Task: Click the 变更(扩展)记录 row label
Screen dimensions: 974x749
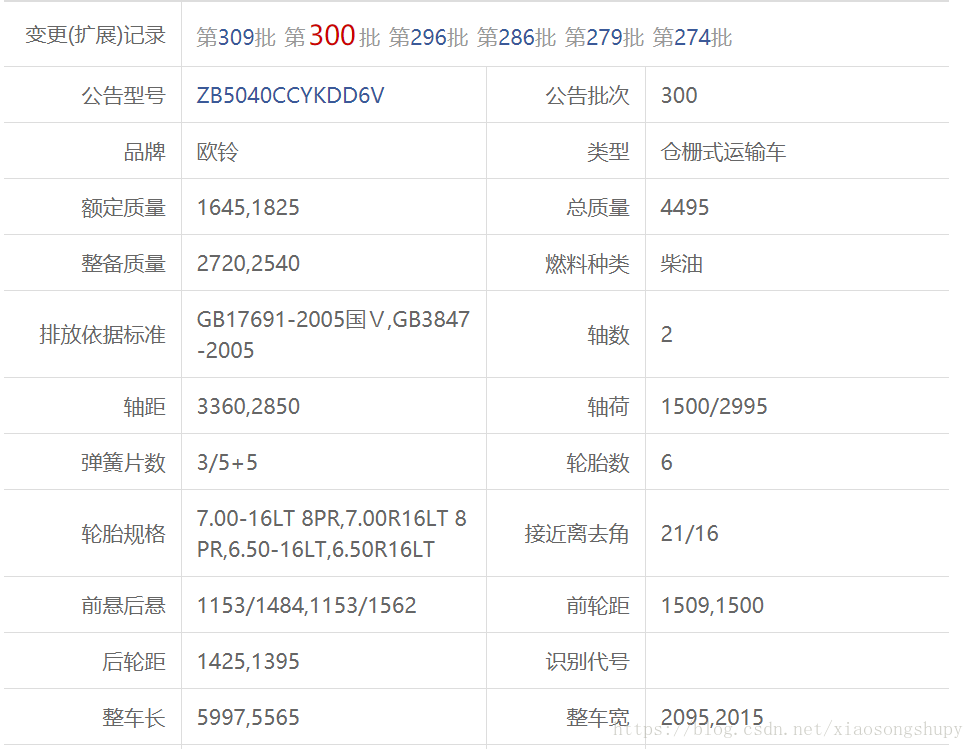Action: click(x=96, y=35)
